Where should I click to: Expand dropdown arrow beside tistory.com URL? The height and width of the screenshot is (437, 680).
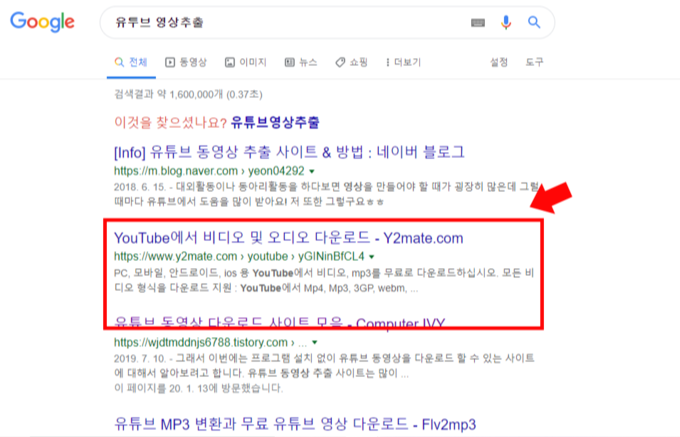coord(315,342)
